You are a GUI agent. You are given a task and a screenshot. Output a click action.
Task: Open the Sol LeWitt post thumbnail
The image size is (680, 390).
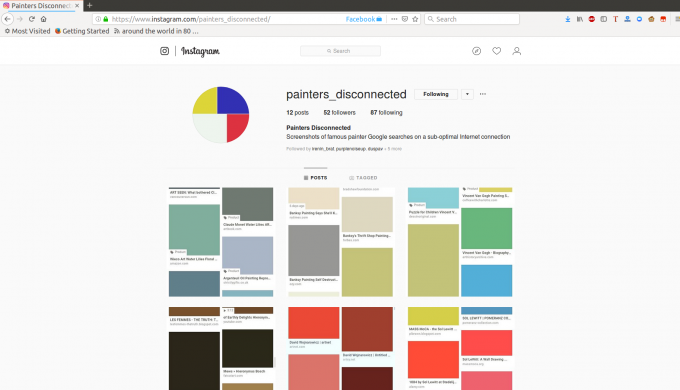pos(460,348)
